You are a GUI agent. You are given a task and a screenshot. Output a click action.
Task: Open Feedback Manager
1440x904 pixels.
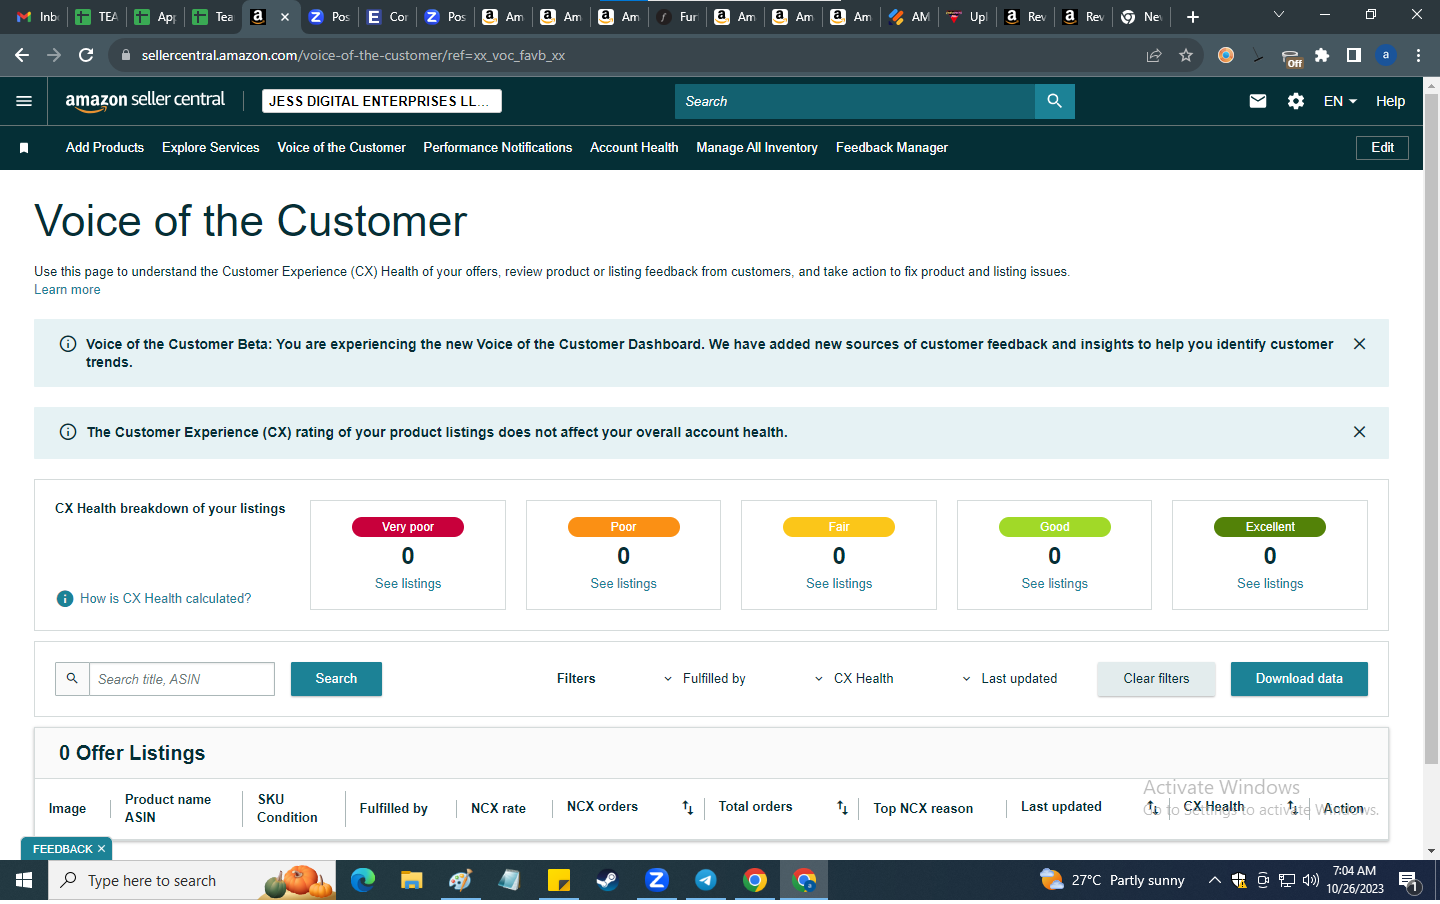point(892,148)
